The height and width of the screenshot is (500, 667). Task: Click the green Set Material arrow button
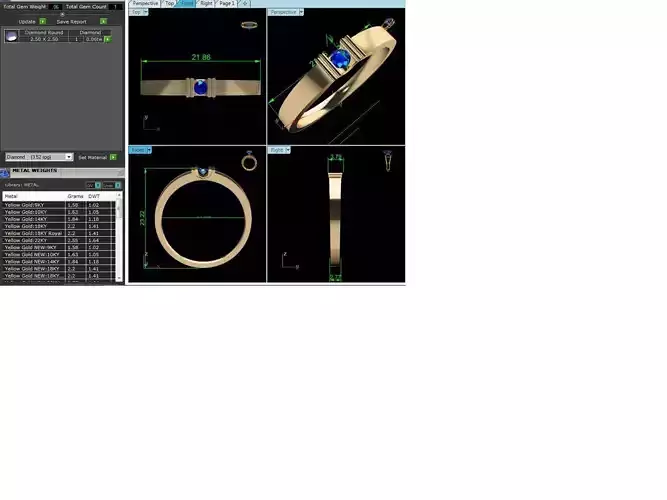tap(113, 157)
